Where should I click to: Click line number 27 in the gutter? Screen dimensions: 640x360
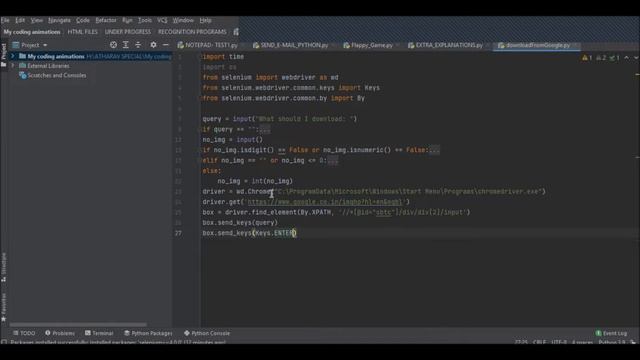(178, 233)
